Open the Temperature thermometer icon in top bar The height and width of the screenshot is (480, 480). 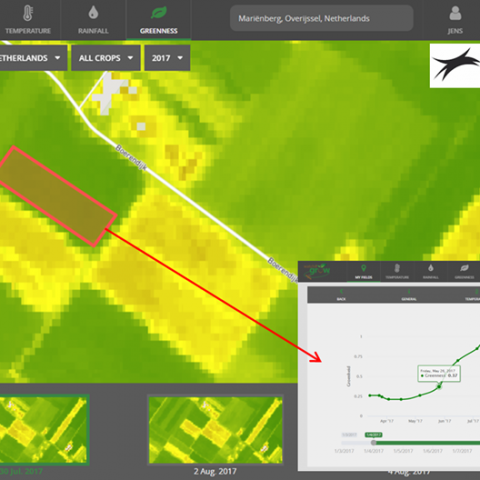click(28, 14)
